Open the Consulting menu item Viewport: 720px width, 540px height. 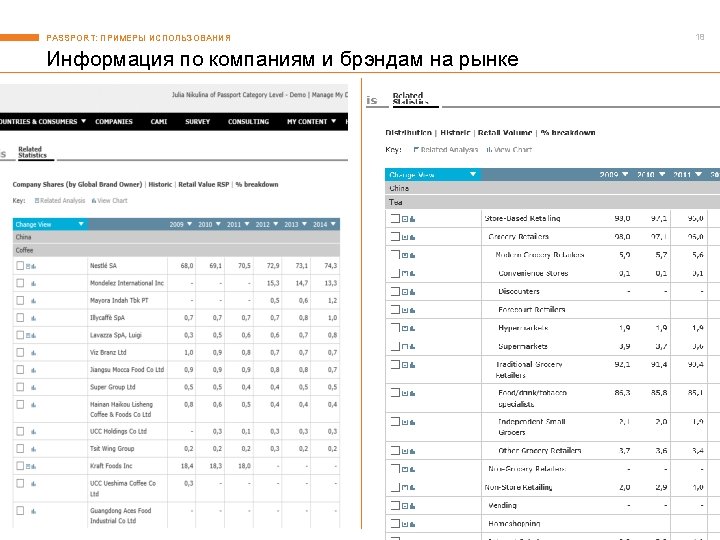coord(248,122)
